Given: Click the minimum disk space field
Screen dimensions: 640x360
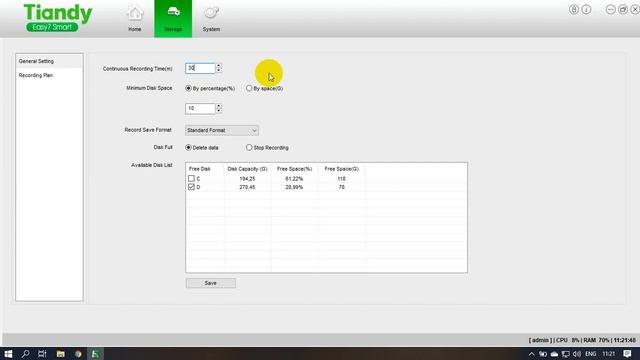Looking at the screenshot, I should point(200,109).
